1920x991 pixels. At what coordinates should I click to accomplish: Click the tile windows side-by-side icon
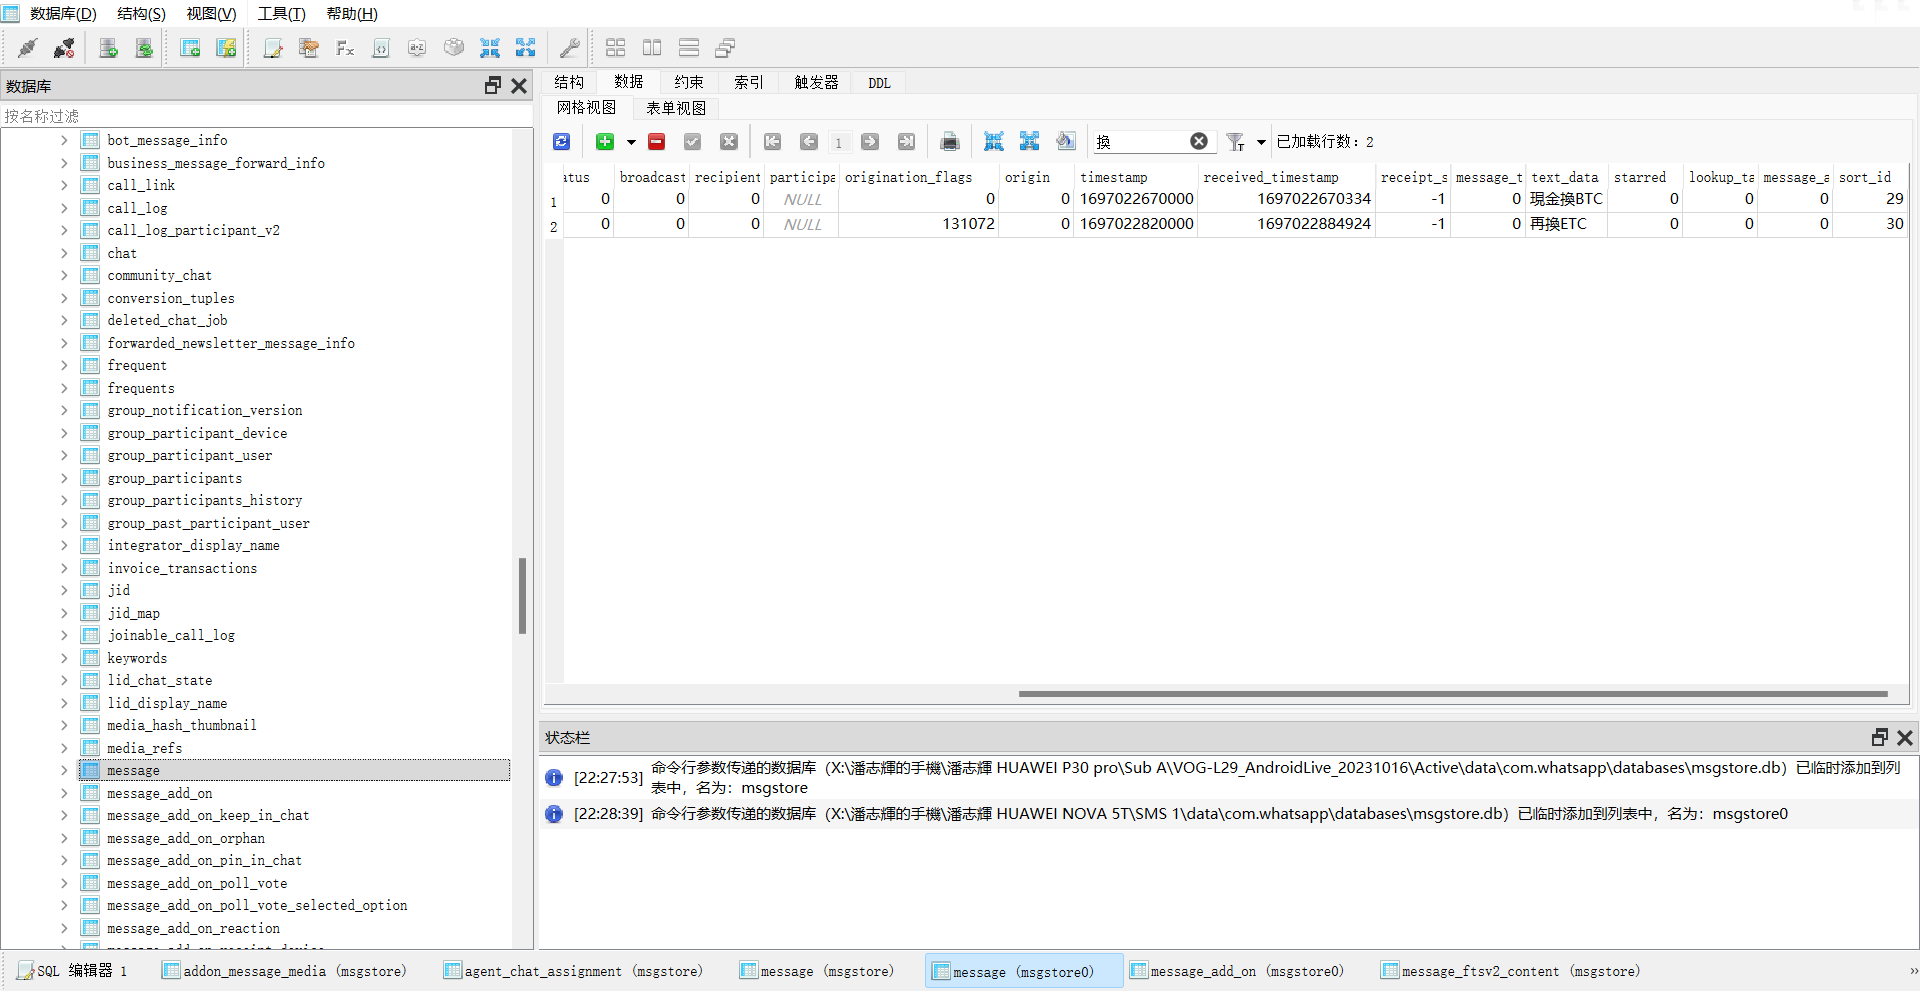click(x=652, y=48)
